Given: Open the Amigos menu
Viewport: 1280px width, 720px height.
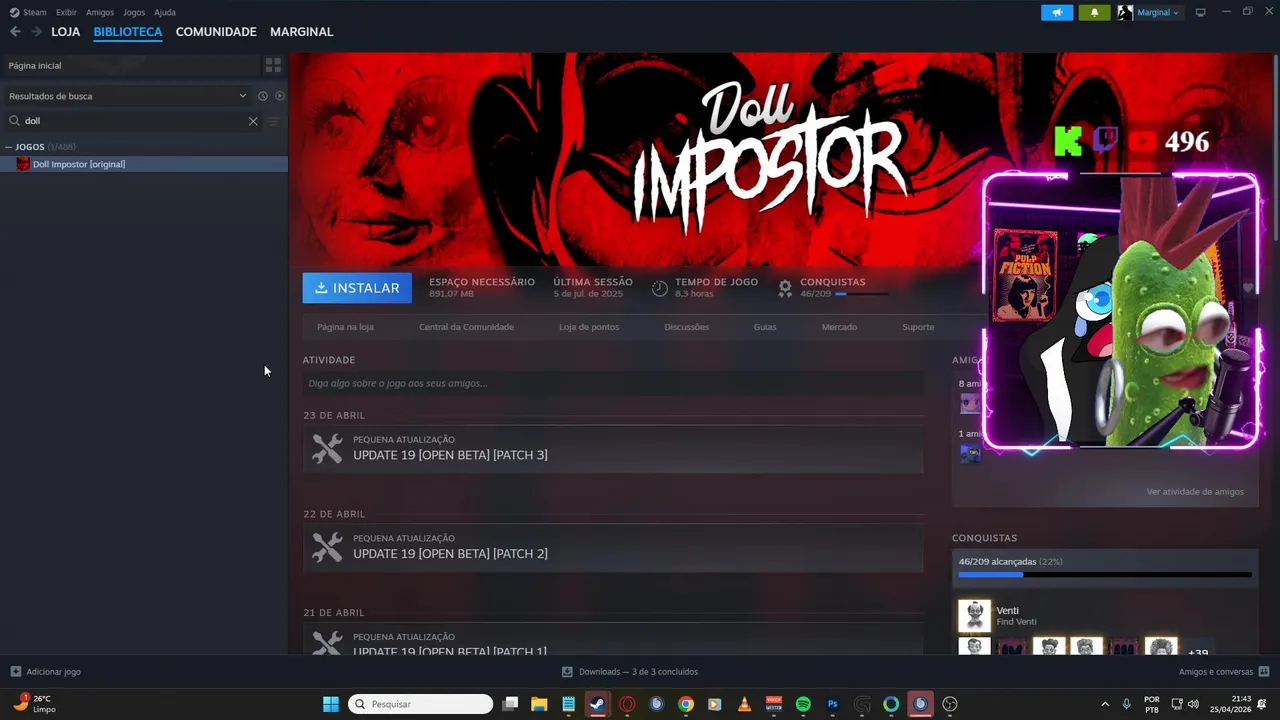Looking at the screenshot, I should pyautogui.click(x=100, y=12).
